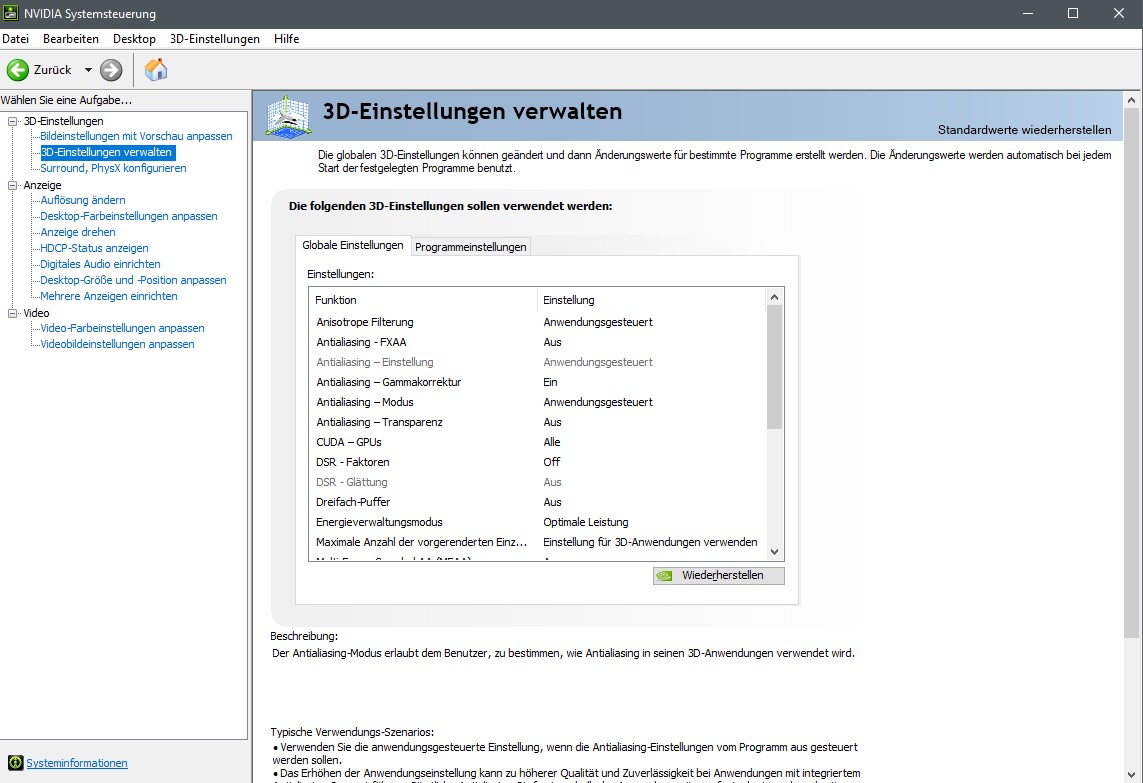Open the Hilfe menu
The height and width of the screenshot is (783, 1143).
pyautogui.click(x=286, y=39)
